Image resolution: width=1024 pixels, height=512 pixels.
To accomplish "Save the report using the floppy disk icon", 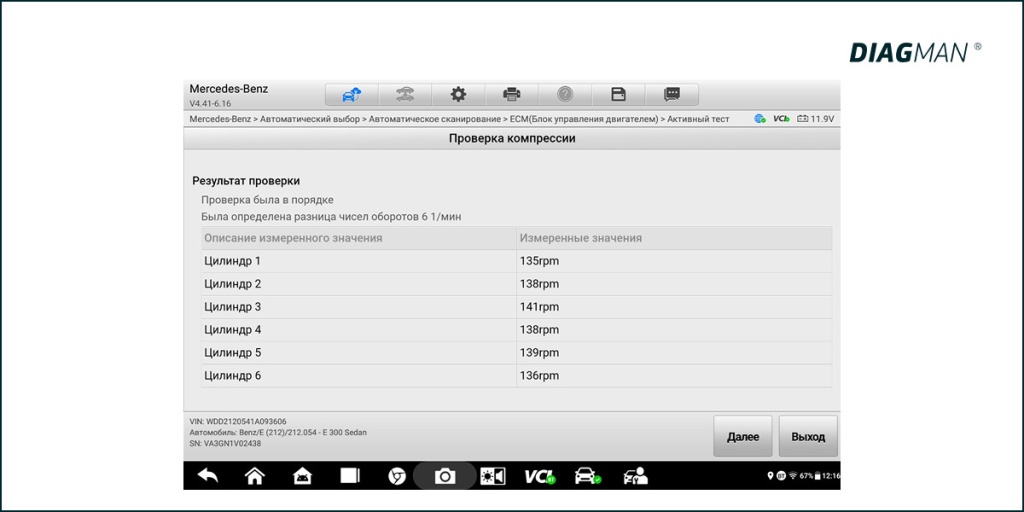I will point(619,95).
